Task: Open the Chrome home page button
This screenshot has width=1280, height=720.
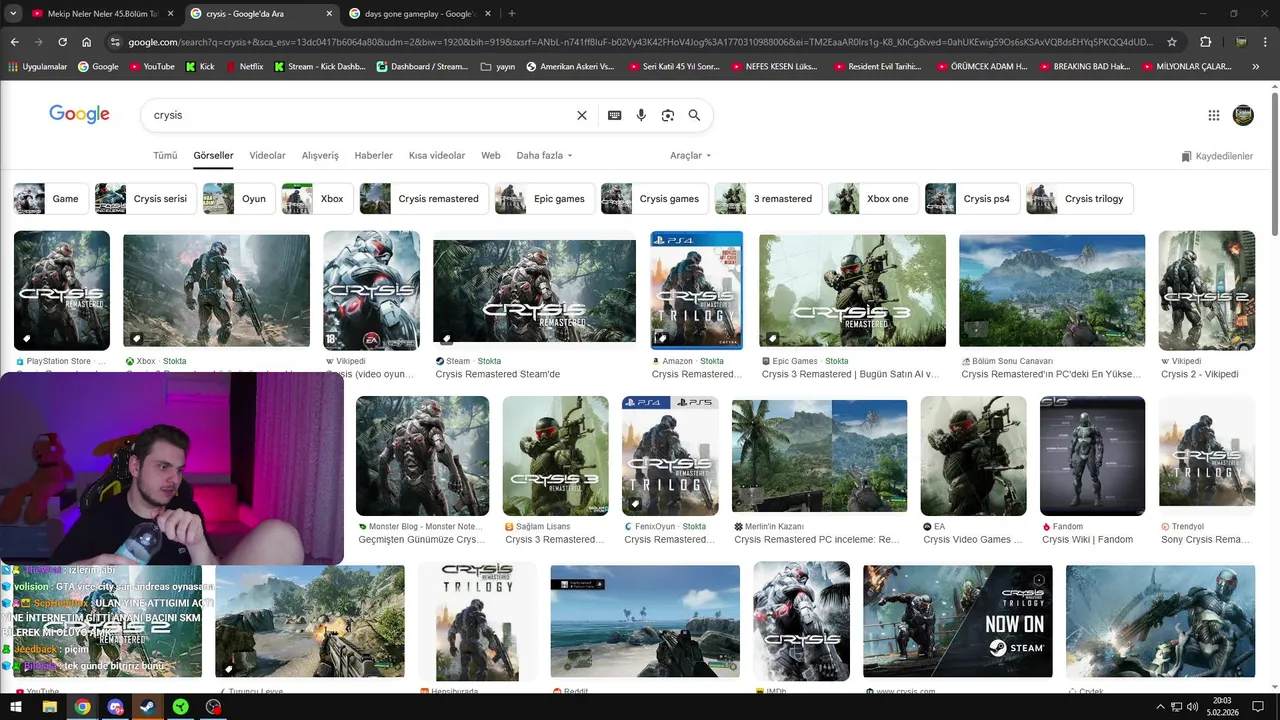Action: (87, 42)
